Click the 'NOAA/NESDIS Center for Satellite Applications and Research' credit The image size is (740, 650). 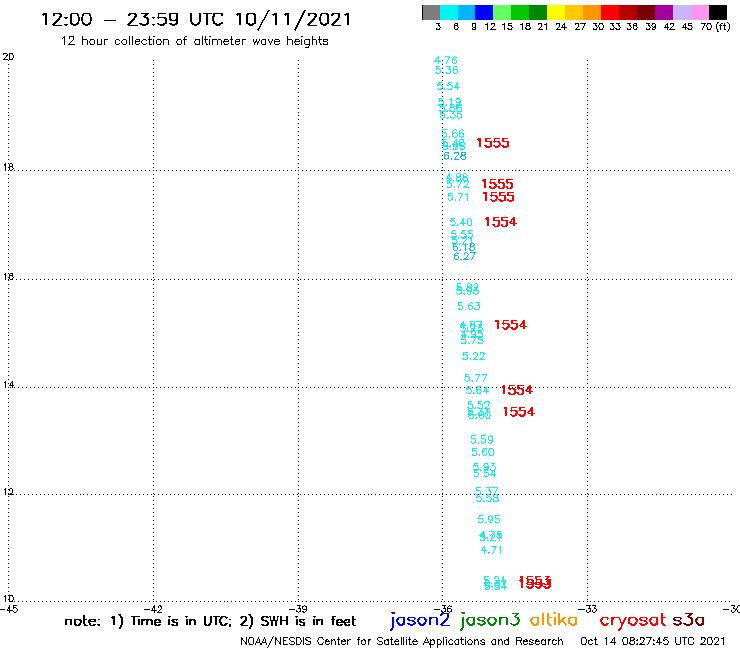(402, 642)
